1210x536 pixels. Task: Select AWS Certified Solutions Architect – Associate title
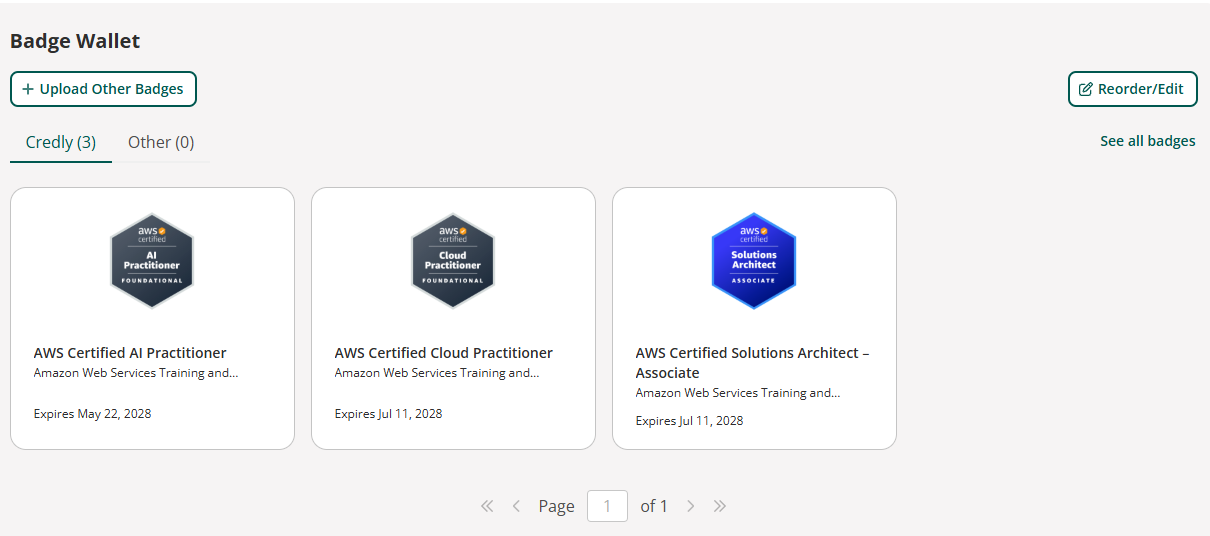[x=752, y=363]
